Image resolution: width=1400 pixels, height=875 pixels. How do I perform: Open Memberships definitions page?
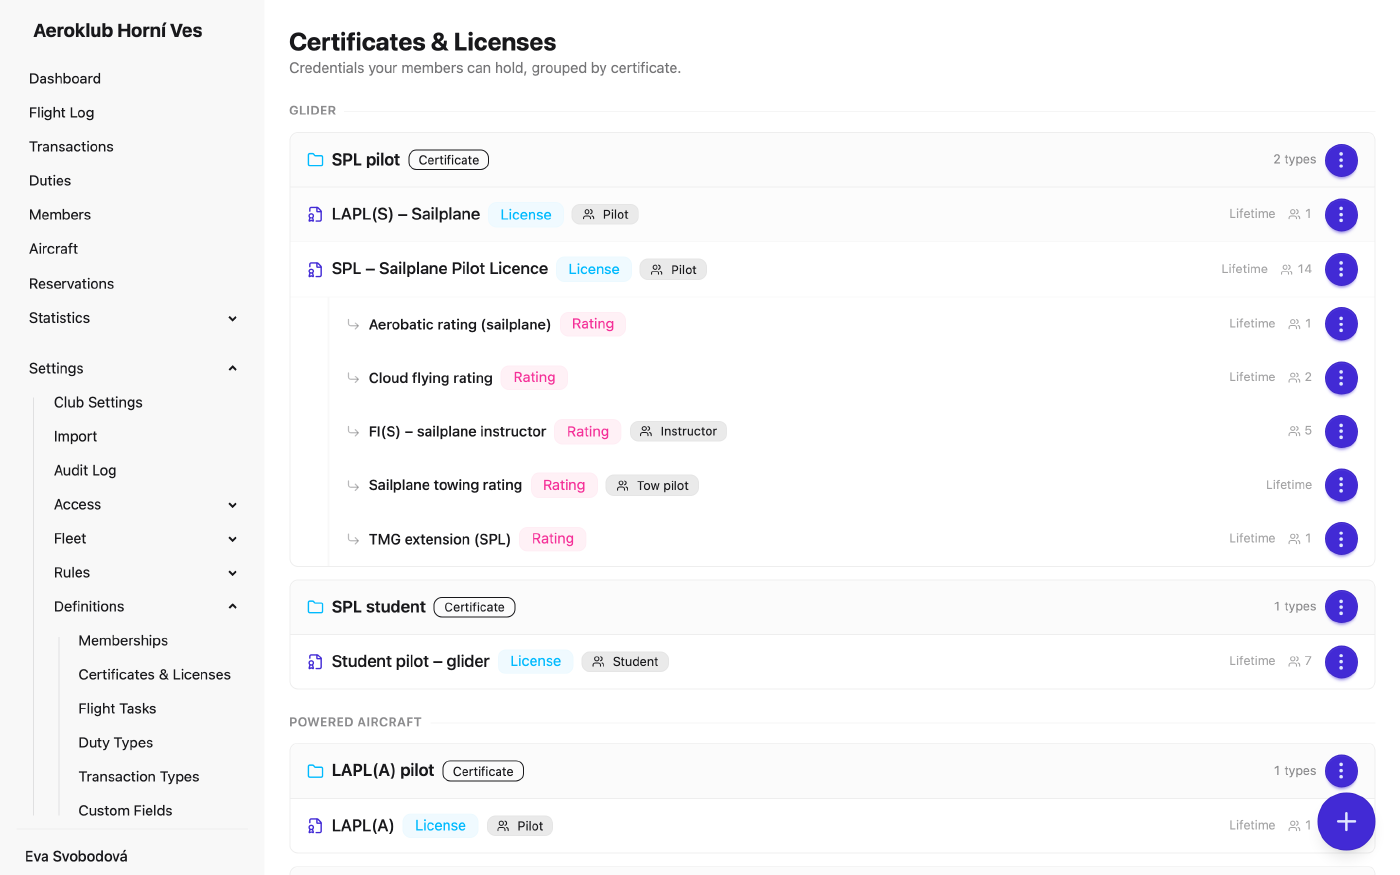pos(123,641)
